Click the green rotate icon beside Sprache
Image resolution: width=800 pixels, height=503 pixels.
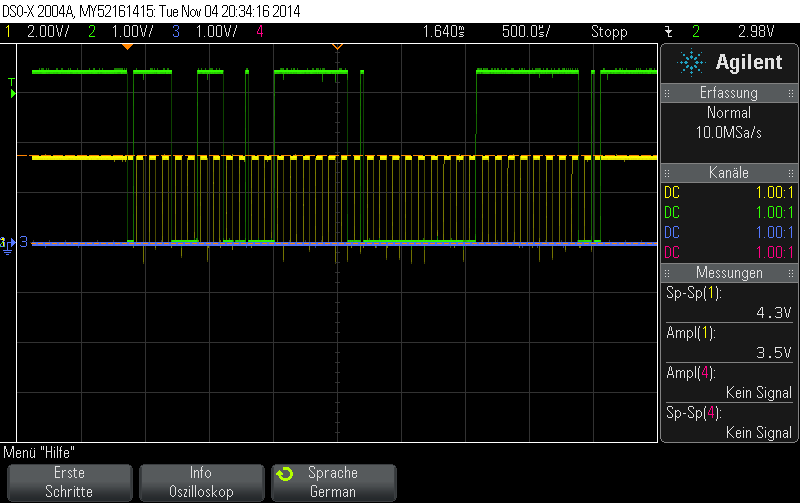pyautogui.click(x=285, y=473)
